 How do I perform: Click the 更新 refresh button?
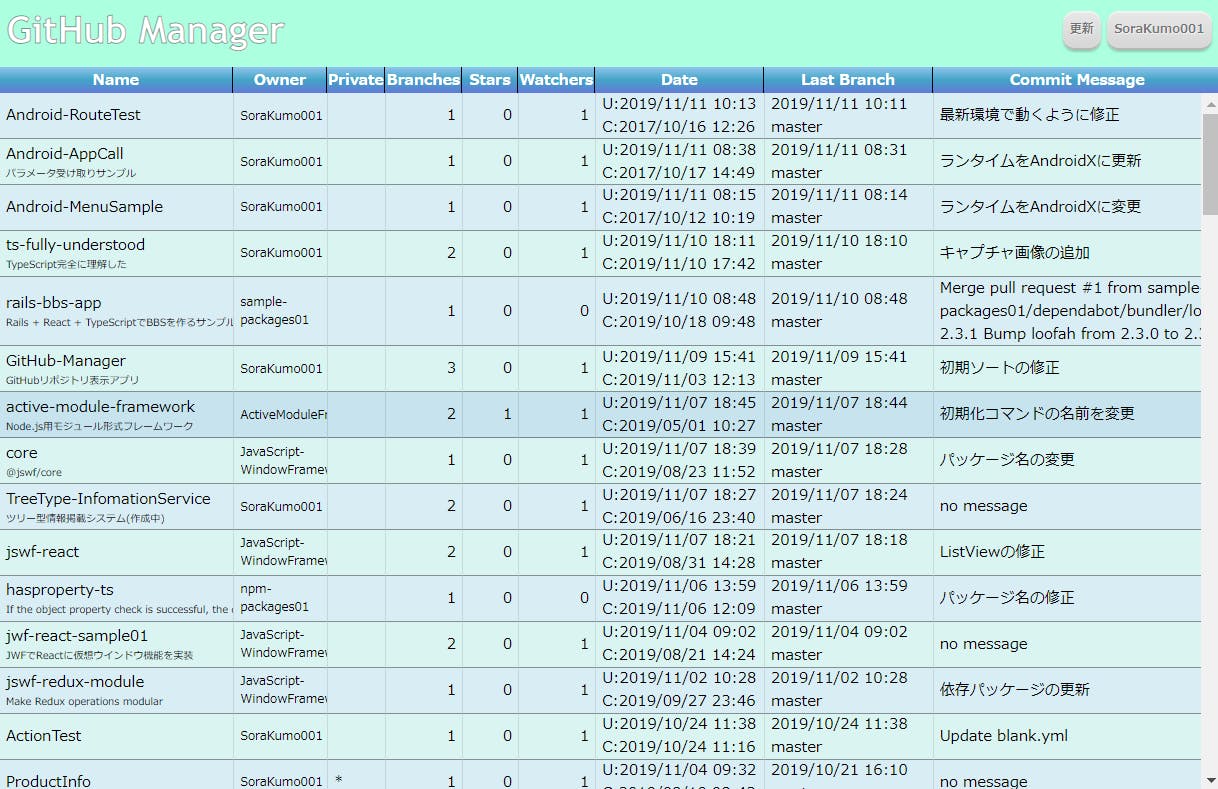pyautogui.click(x=1081, y=29)
